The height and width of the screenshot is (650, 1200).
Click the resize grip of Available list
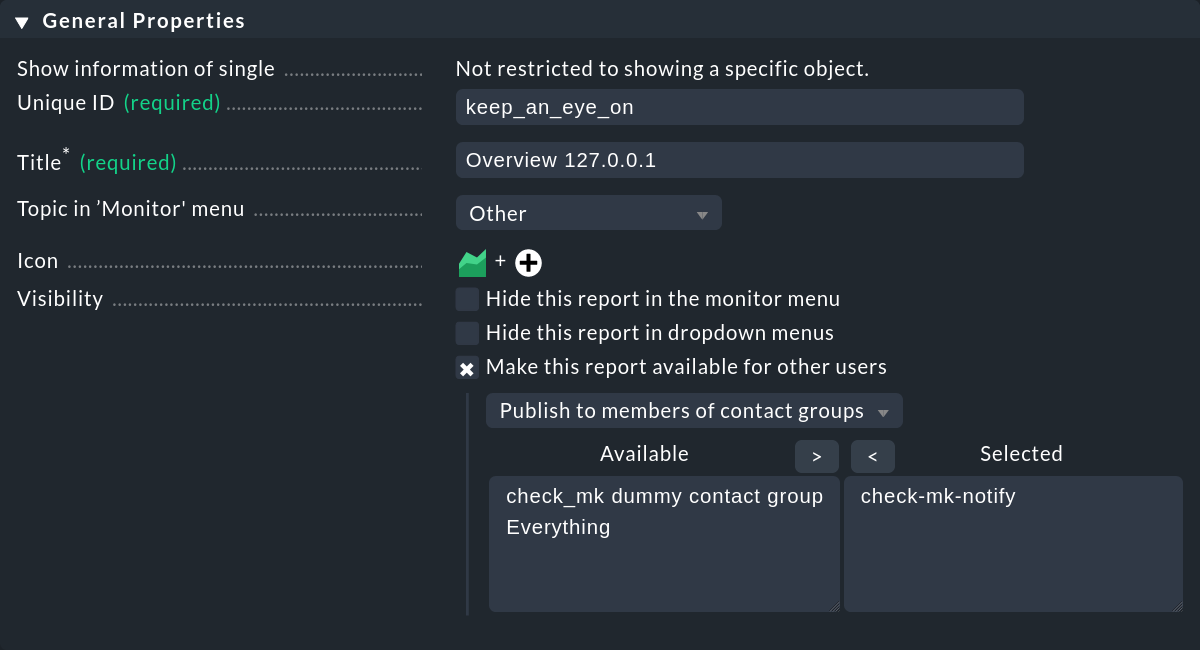(x=833, y=605)
